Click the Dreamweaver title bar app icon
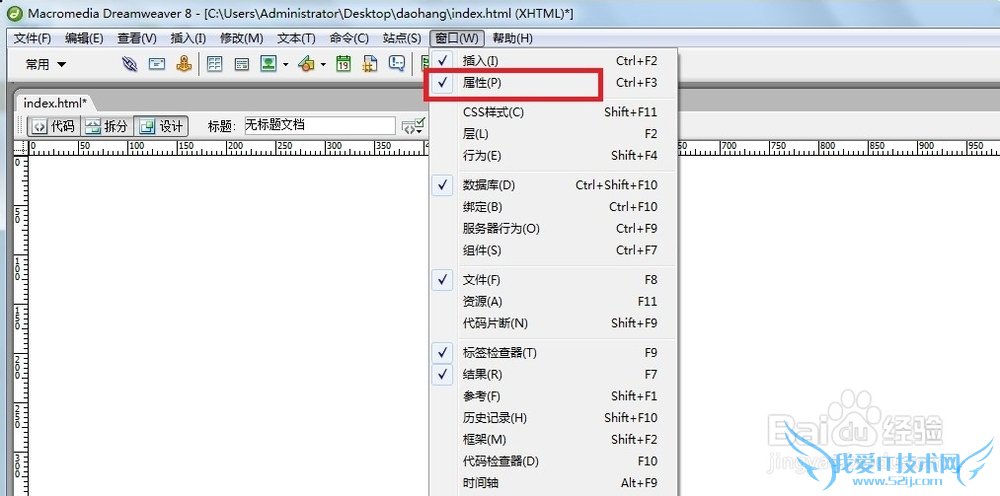This screenshot has width=1000, height=496. (13, 13)
